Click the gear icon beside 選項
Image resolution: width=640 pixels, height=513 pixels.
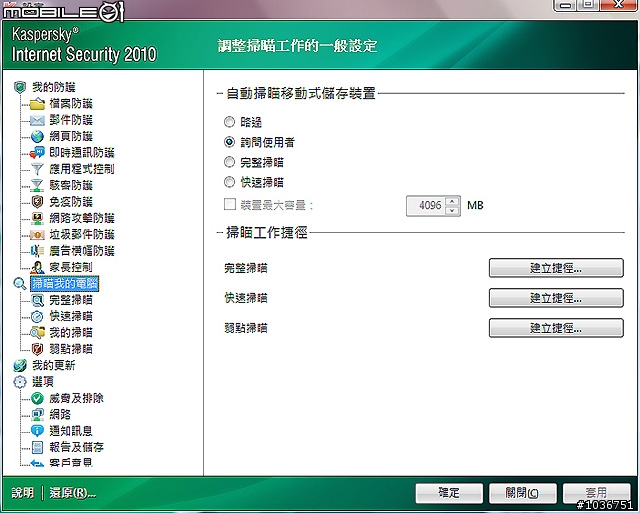click(20, 382)
